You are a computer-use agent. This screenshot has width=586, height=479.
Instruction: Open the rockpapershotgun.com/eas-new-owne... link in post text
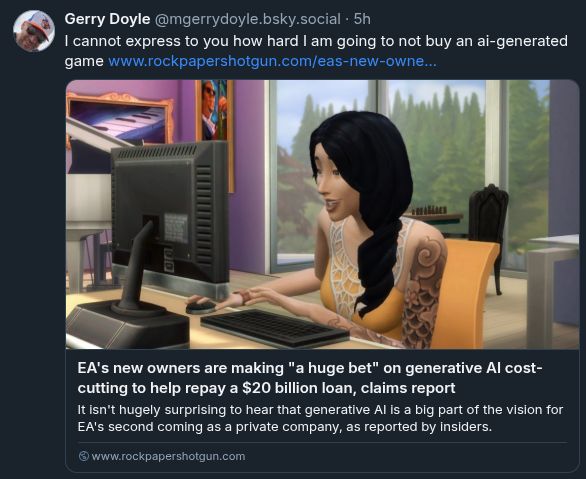coord(272,61)
